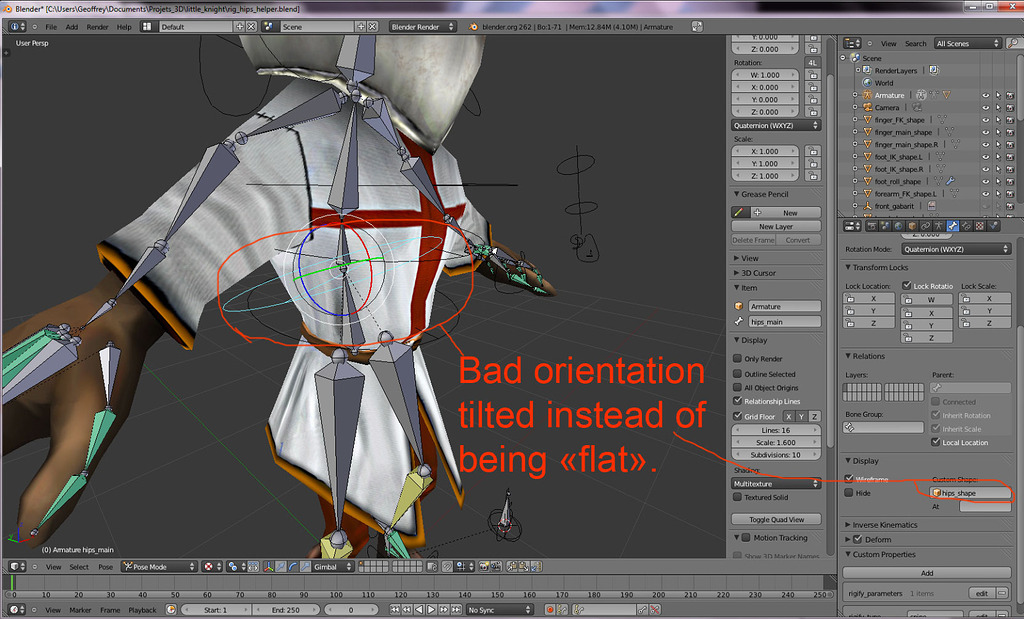Screen dimensions: 1024x619
Task: Click the copy pose icon in 3D header
Action: pos(511,566)
